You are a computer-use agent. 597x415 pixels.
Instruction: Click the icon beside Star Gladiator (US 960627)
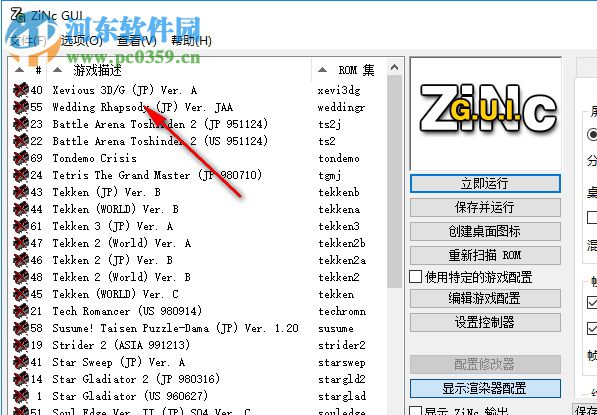point(21,396)
